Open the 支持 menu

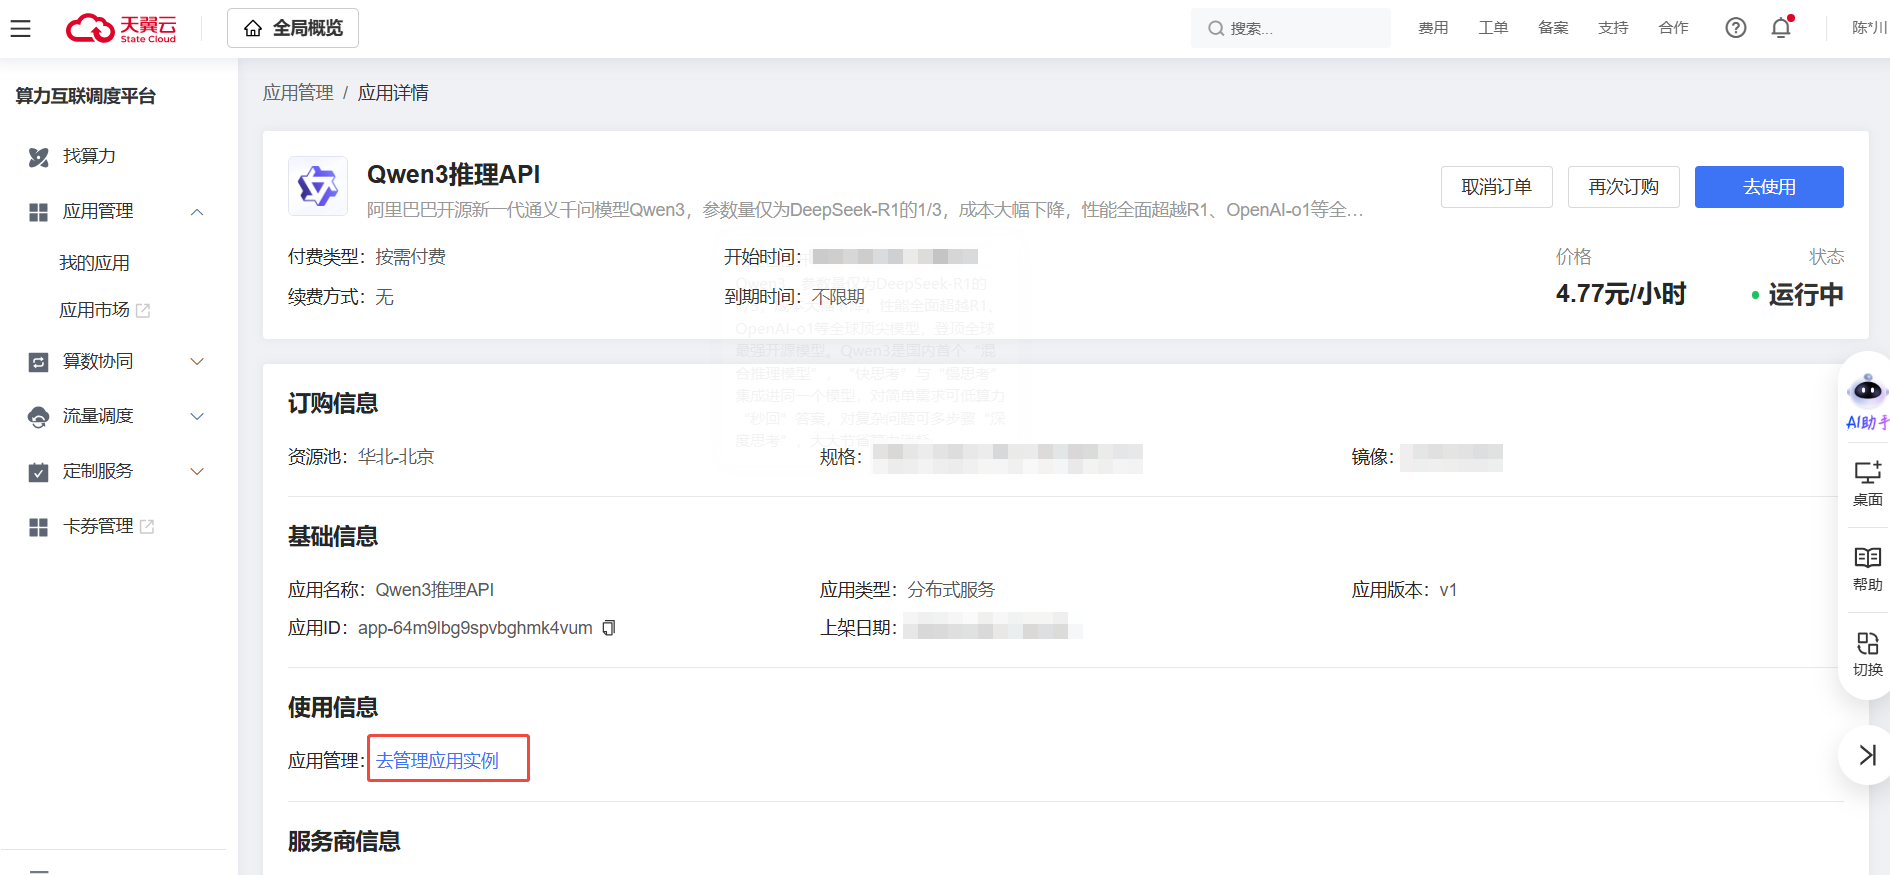(x=1613, y=28)
